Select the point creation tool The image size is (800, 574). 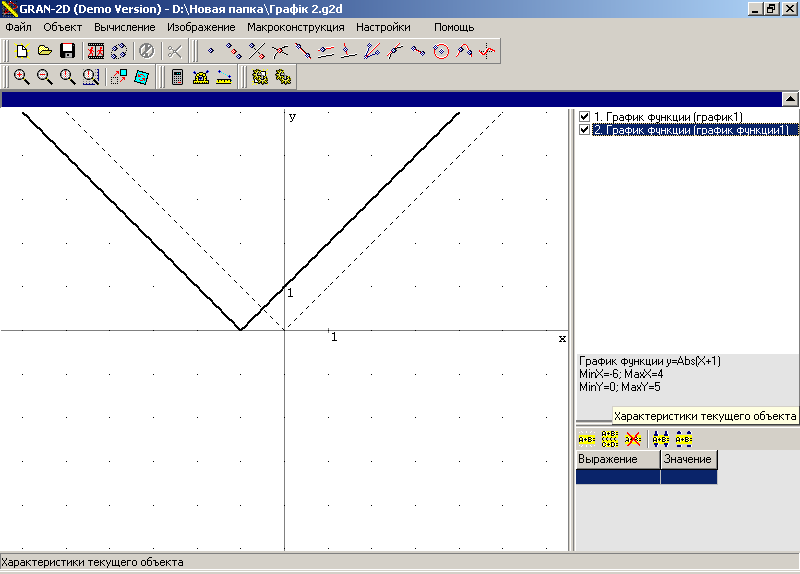(211, 51)
